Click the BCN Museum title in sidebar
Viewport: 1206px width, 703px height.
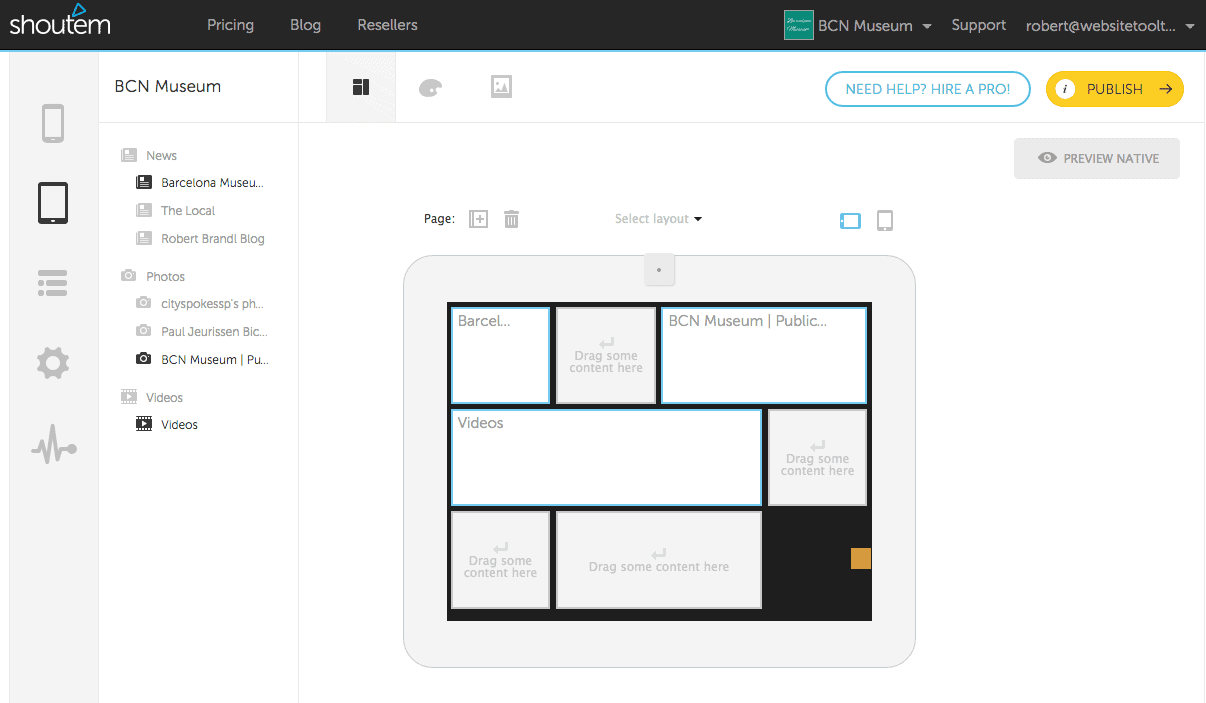168,87
